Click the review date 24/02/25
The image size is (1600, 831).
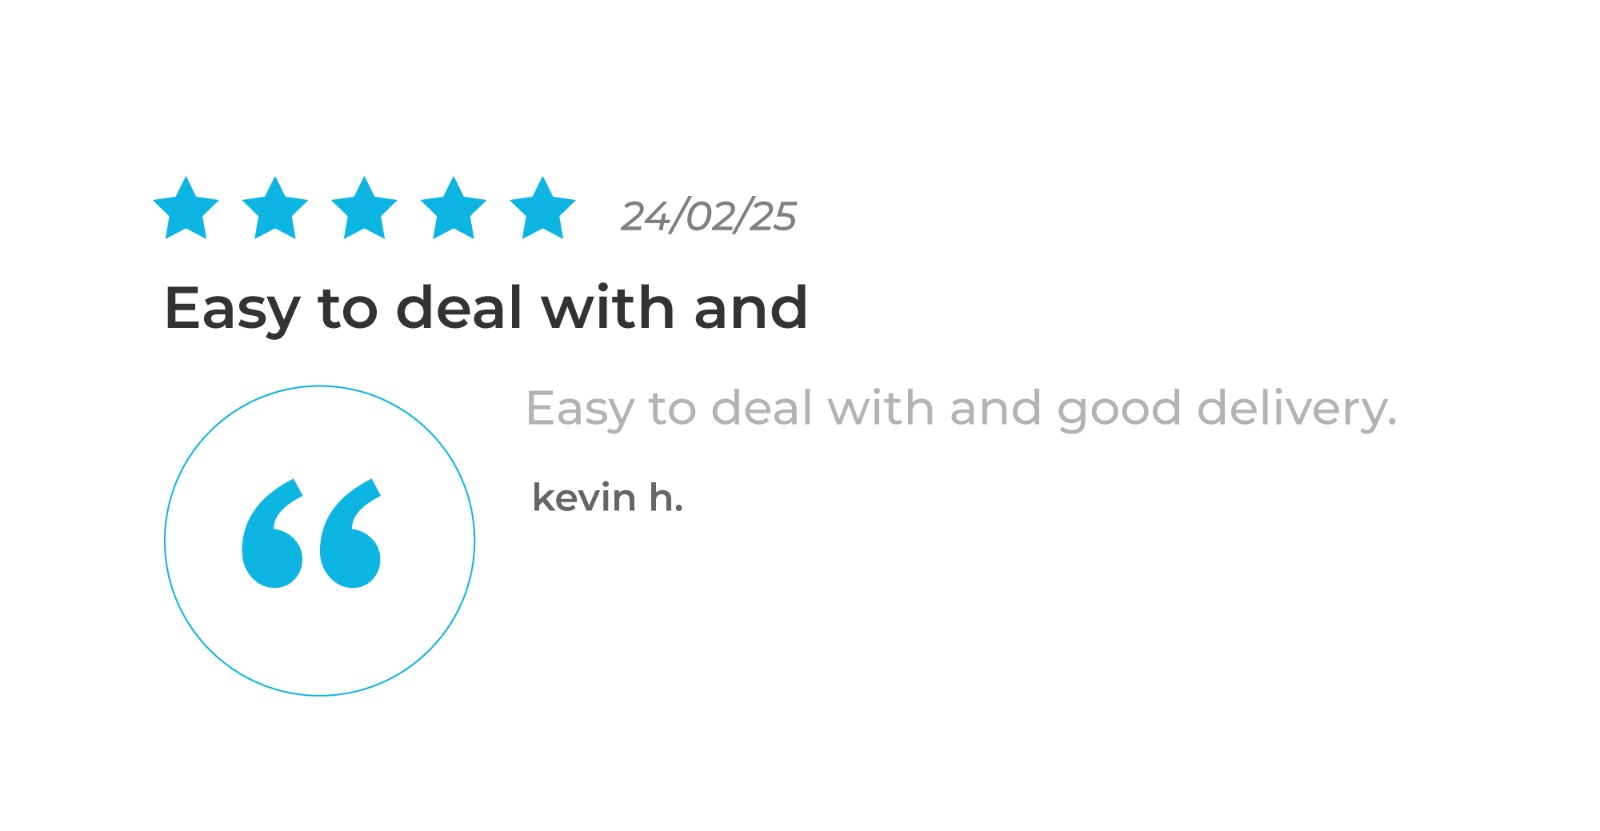708,216
